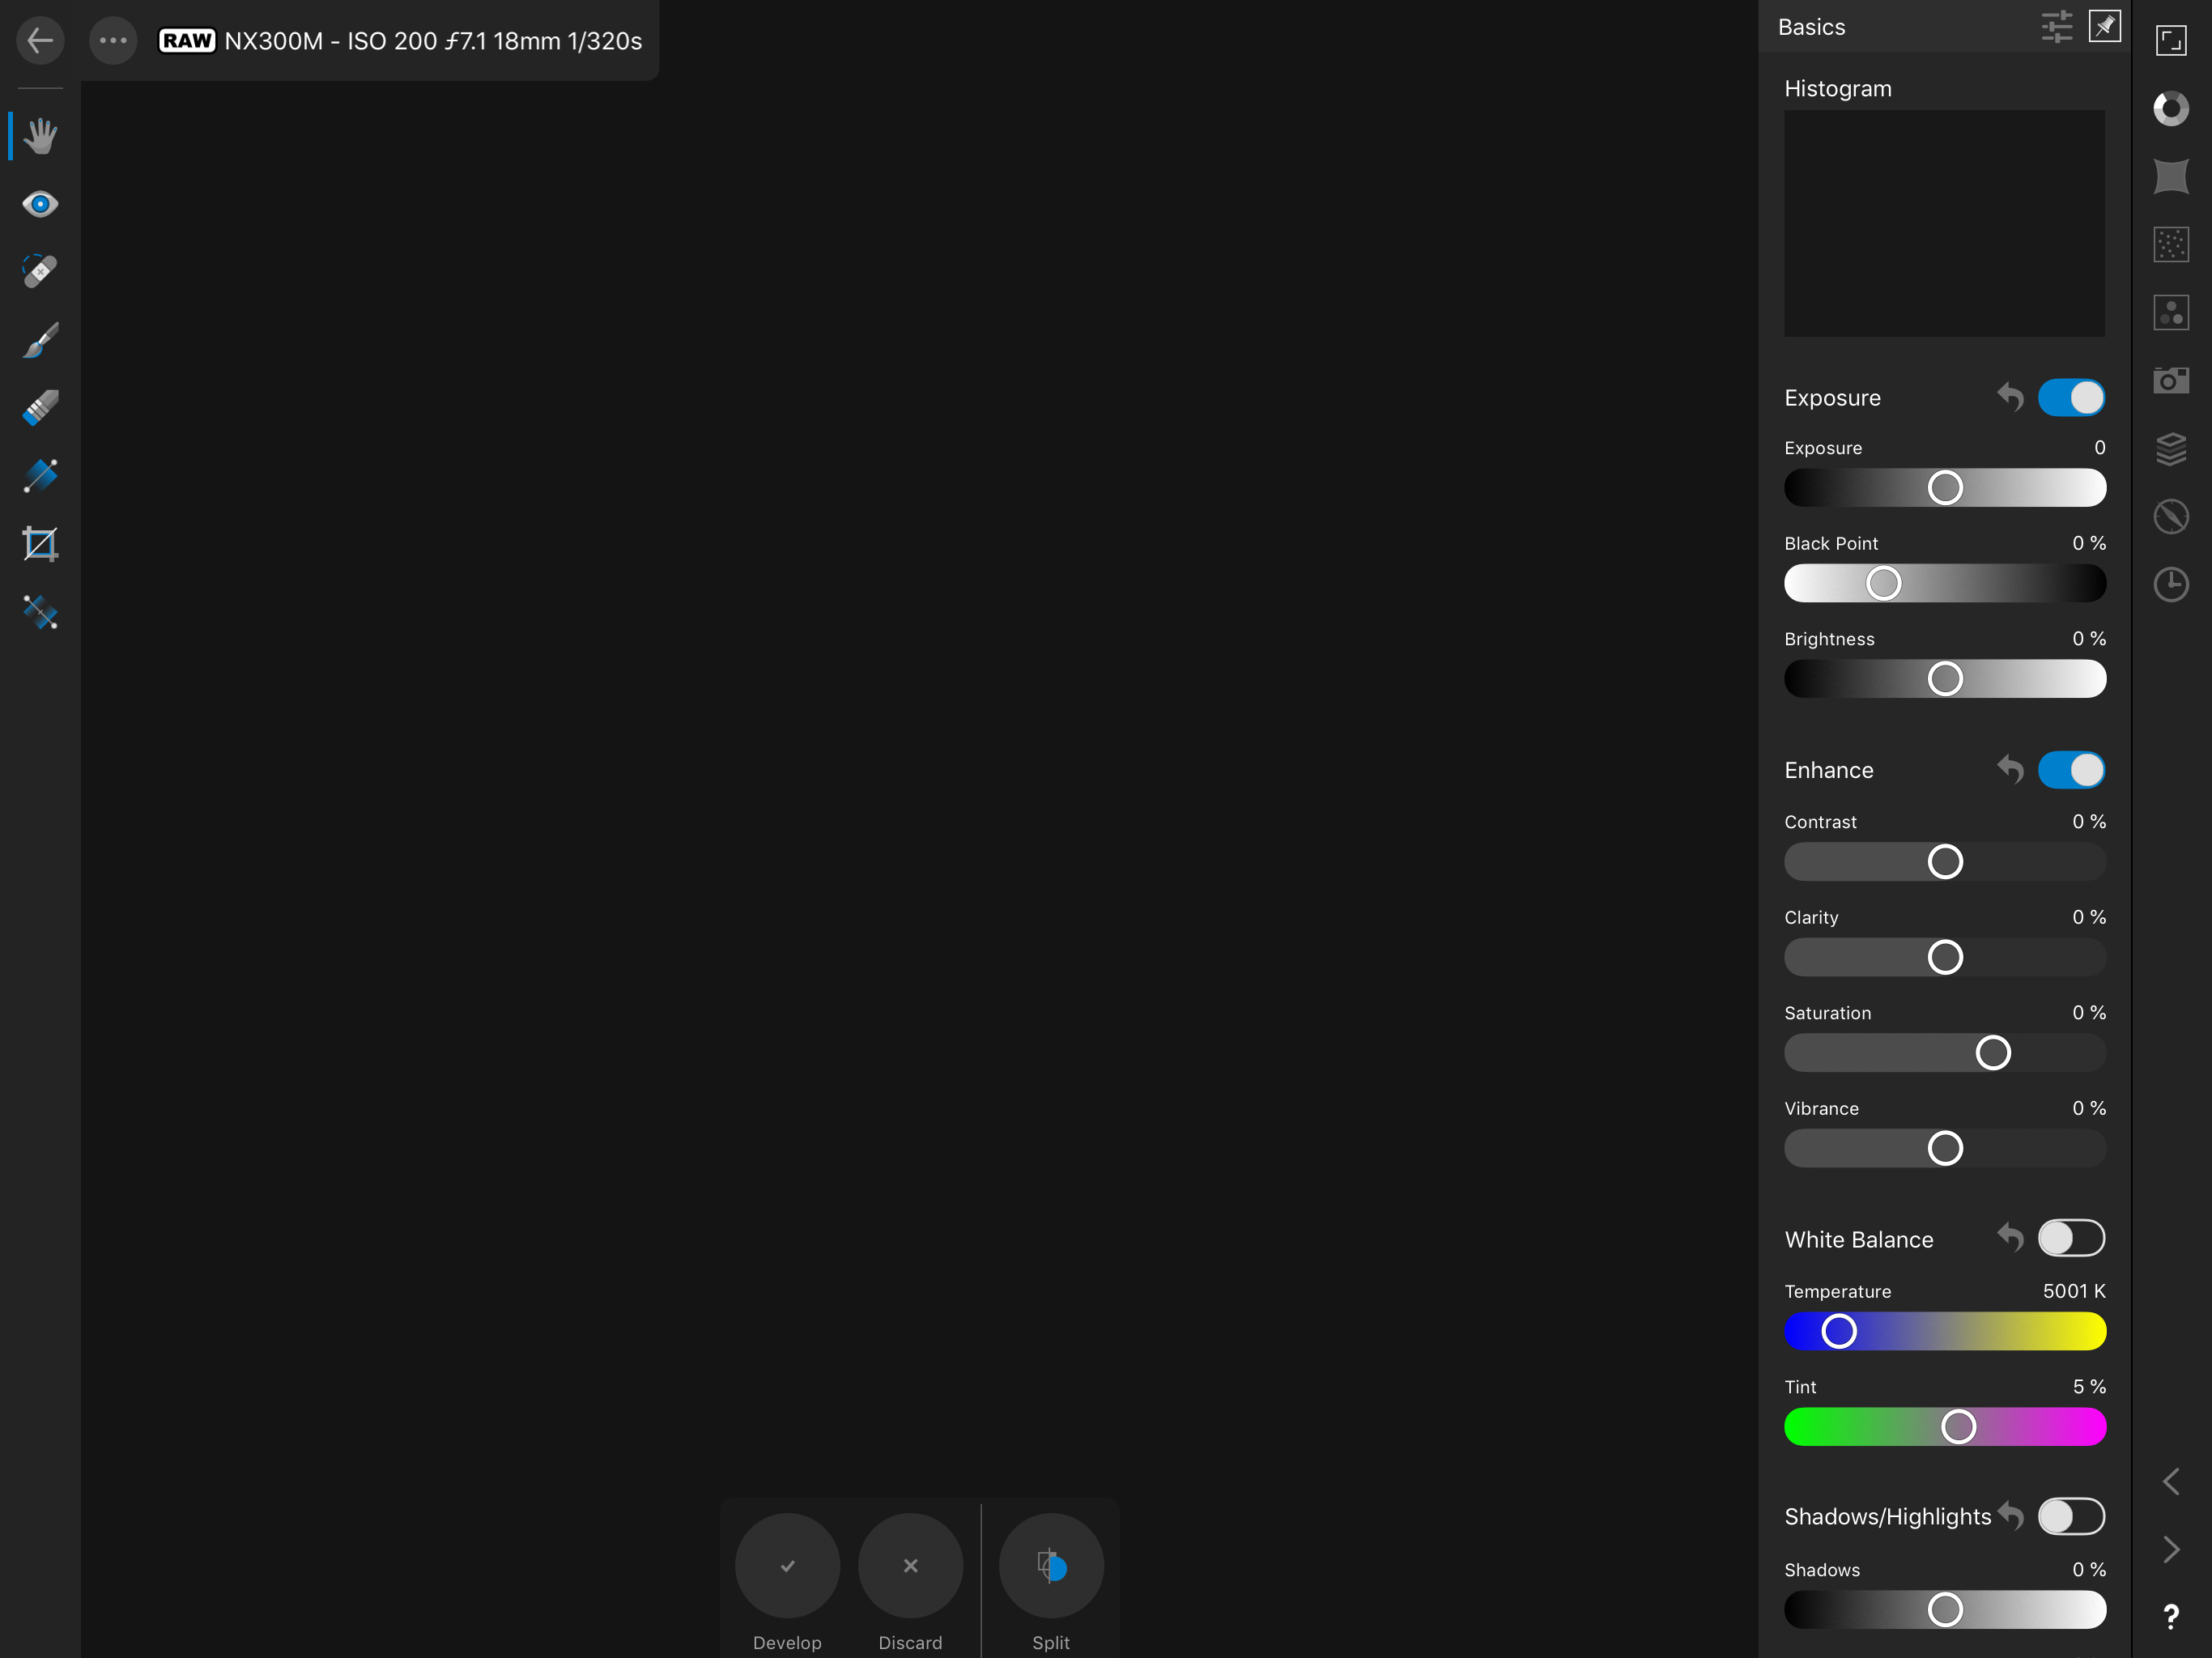Click the Black Point slider handle

click(1883, 583)
